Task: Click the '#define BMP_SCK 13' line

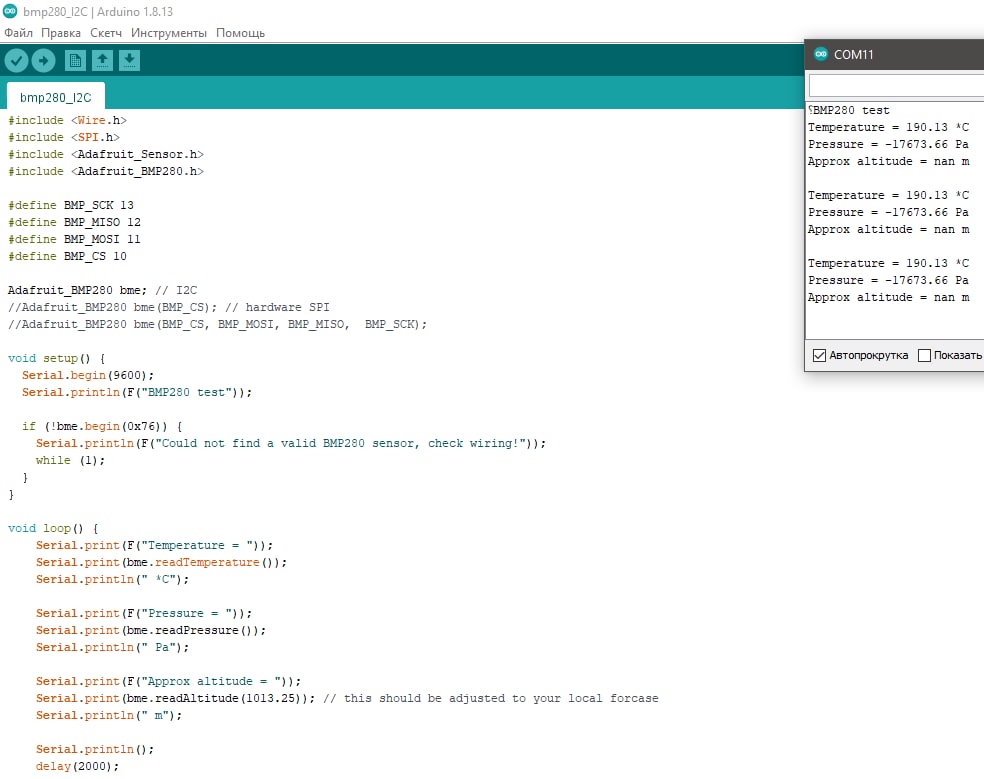Action: 70,205
